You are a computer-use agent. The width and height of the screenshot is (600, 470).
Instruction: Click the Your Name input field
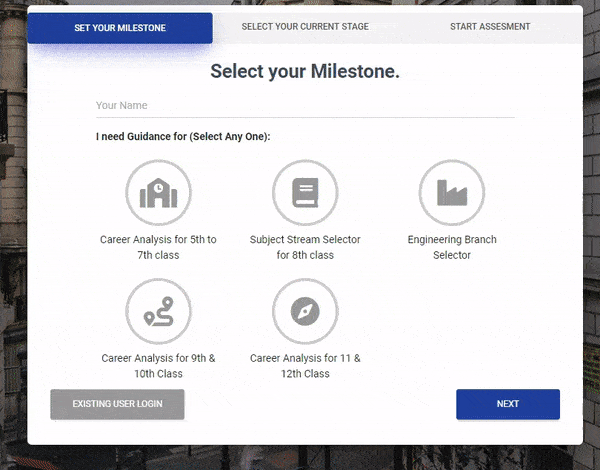click(305, 105)
